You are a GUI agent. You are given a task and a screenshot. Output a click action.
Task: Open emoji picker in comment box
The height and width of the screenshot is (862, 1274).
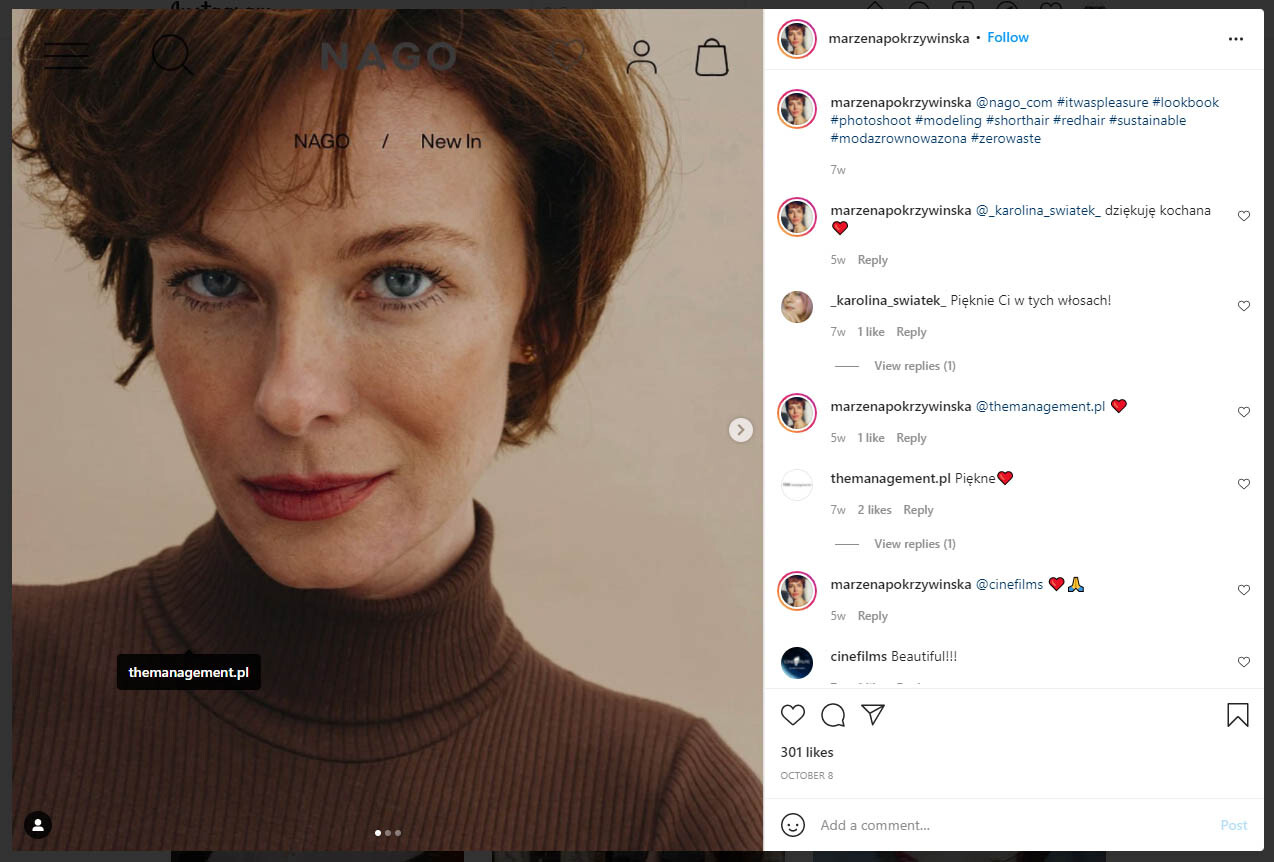click(x=793, y=825)
